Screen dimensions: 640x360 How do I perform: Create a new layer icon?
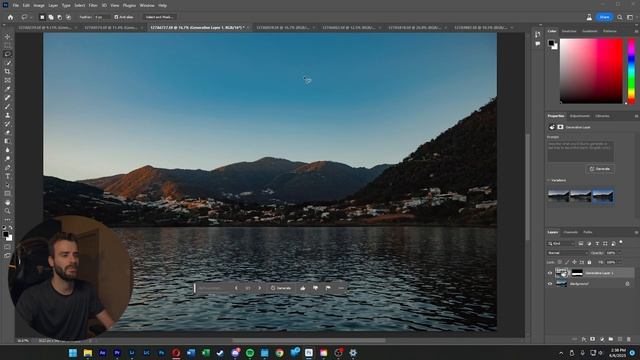[620, 339]
